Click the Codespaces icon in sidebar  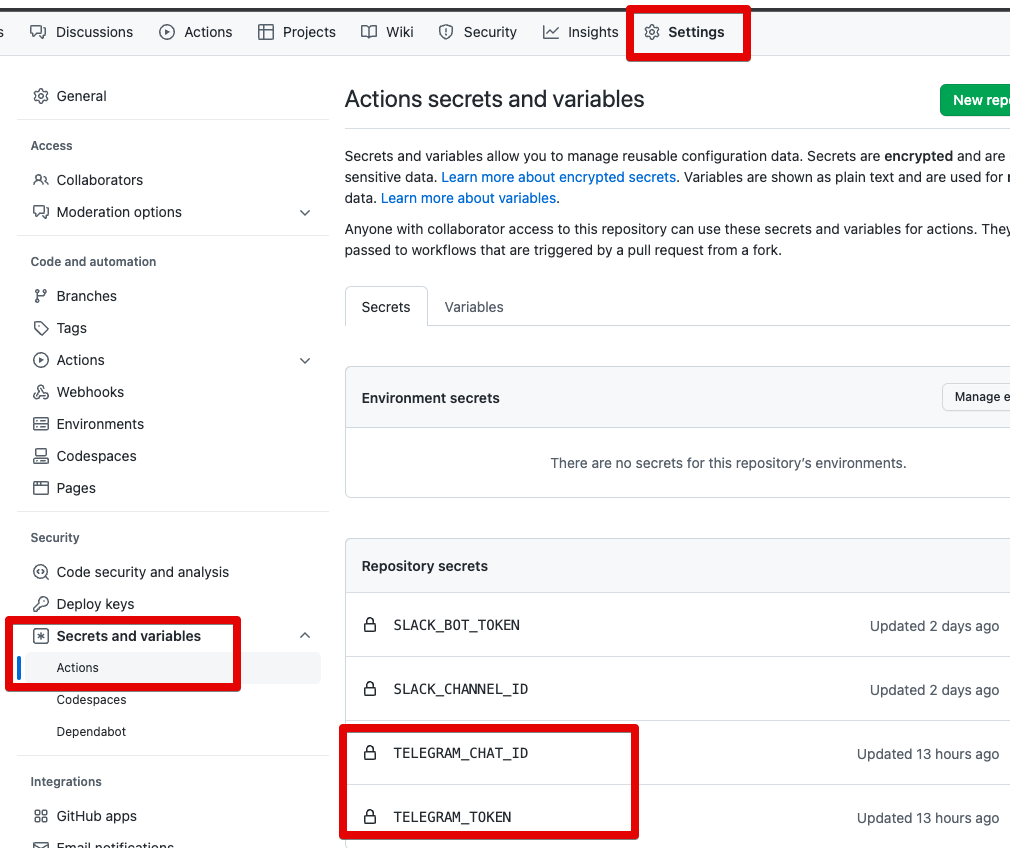point(41,456)
